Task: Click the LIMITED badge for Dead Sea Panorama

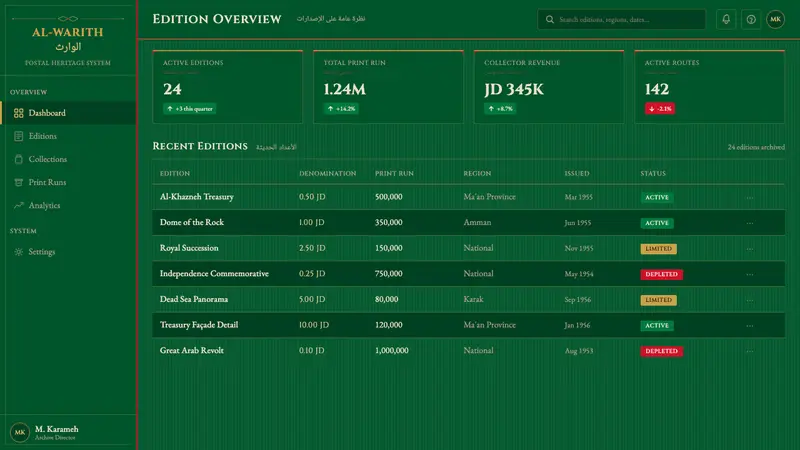Action: click(659, 300)
